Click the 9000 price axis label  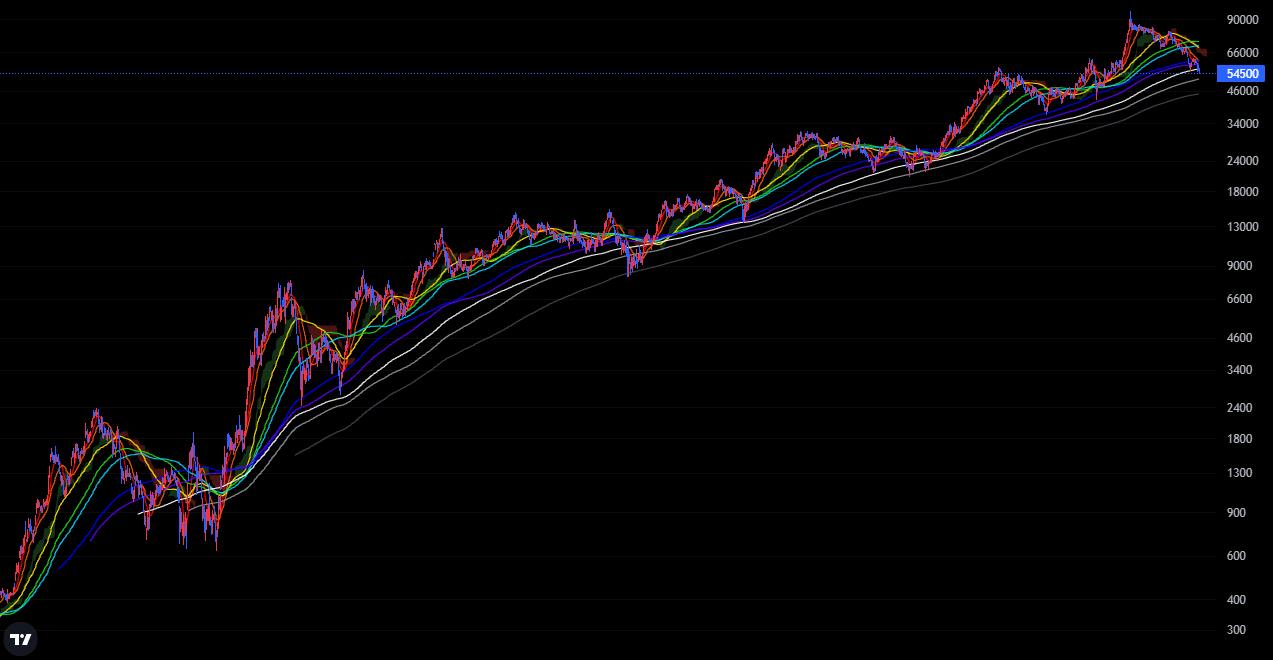pos(1241,266)
